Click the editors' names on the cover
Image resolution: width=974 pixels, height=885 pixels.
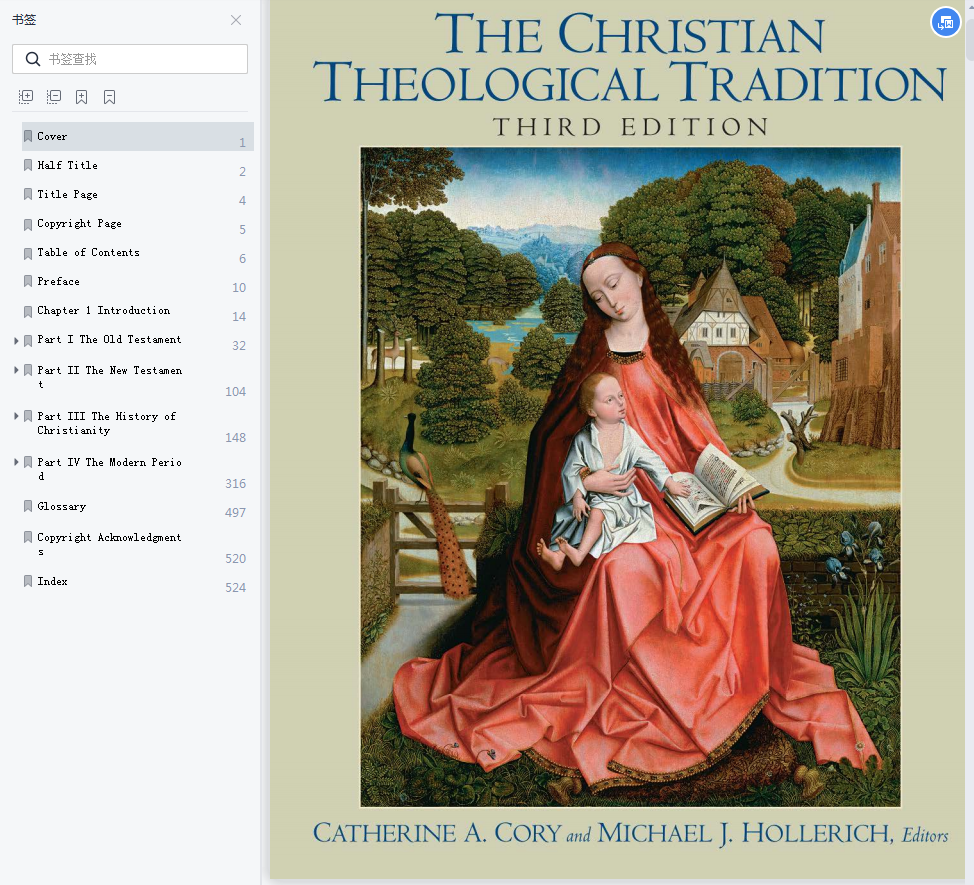[x=630, y=833]
